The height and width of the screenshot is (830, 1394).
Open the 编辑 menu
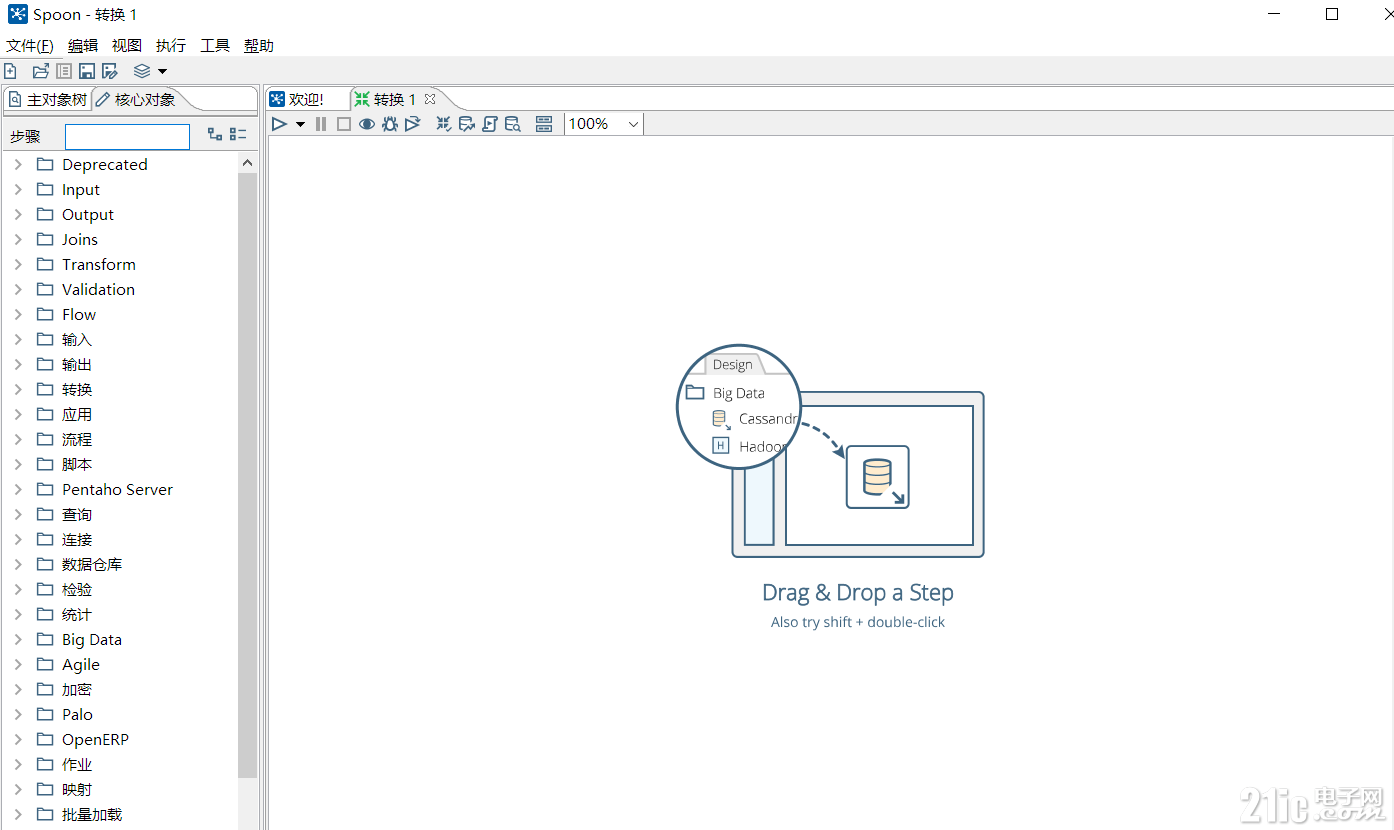pyautogui.click(x=83, y=46)
